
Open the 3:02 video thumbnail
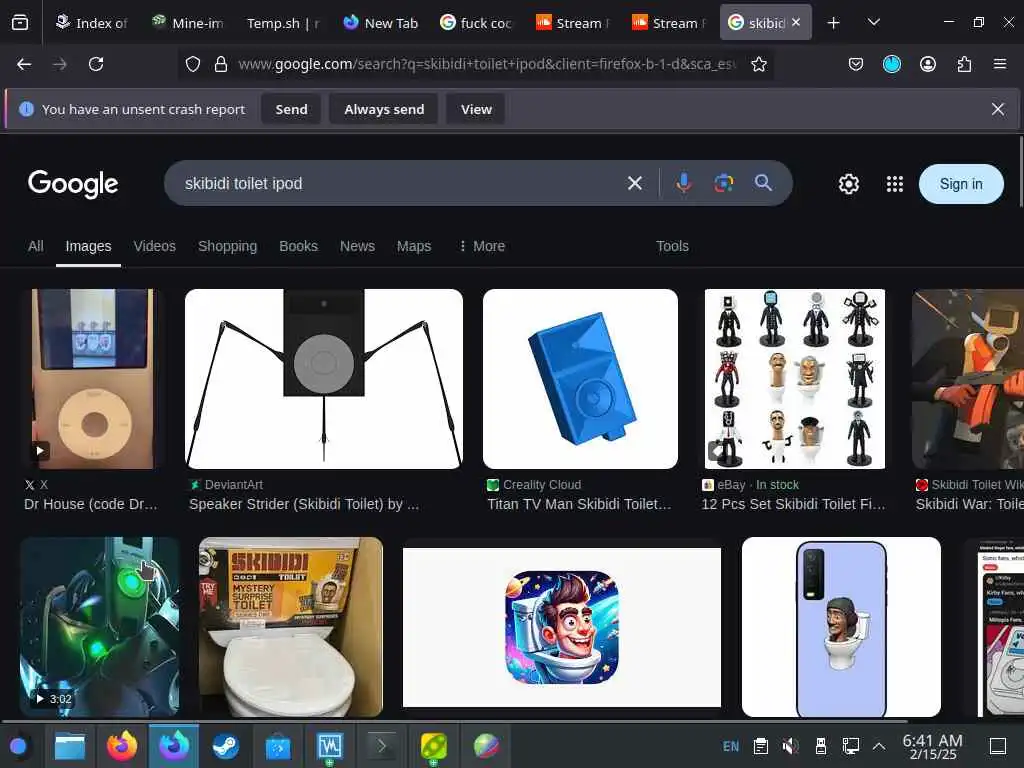click(99, 627)
